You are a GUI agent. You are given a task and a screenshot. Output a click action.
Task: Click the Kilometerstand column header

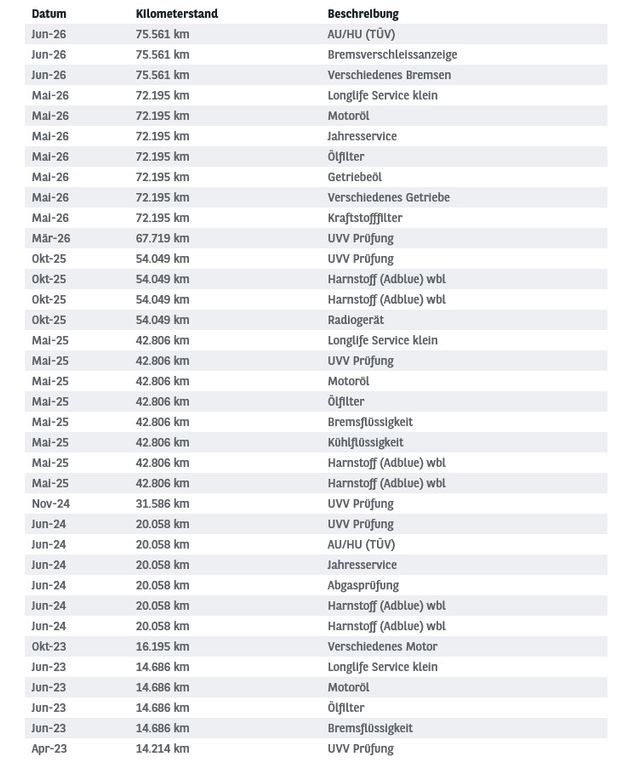177,14
